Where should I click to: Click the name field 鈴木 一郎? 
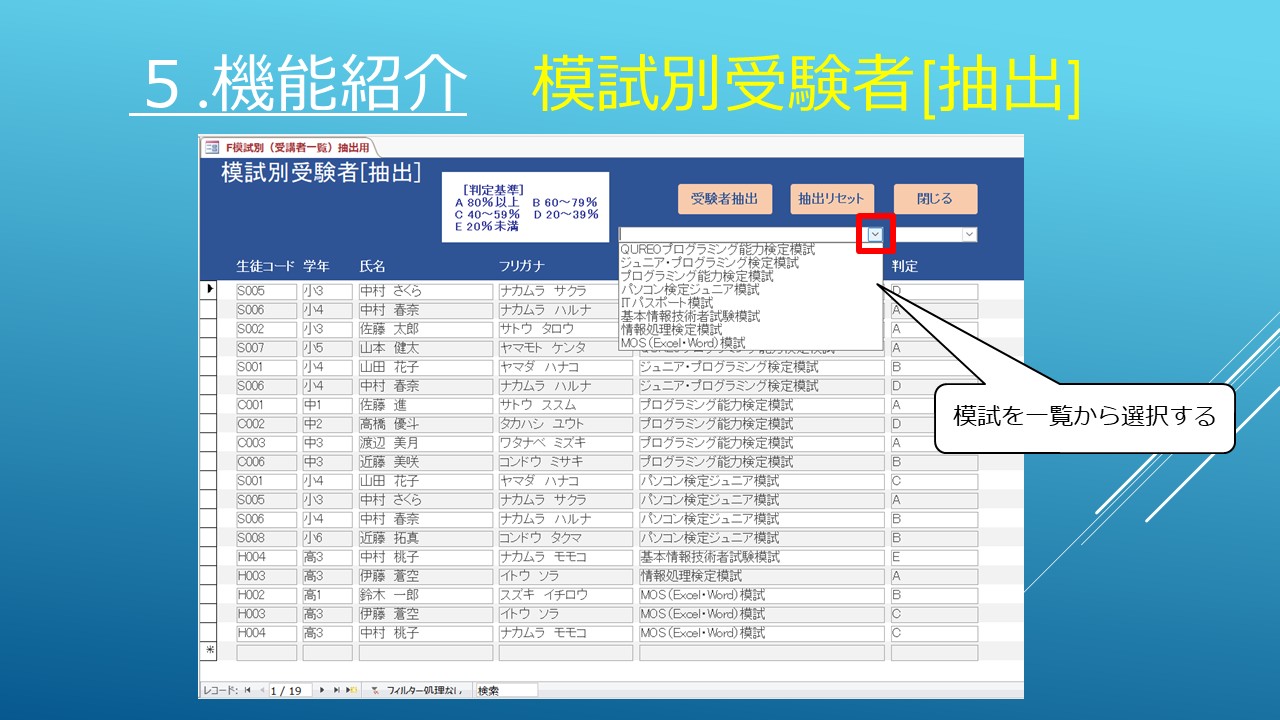click(425, 595)
